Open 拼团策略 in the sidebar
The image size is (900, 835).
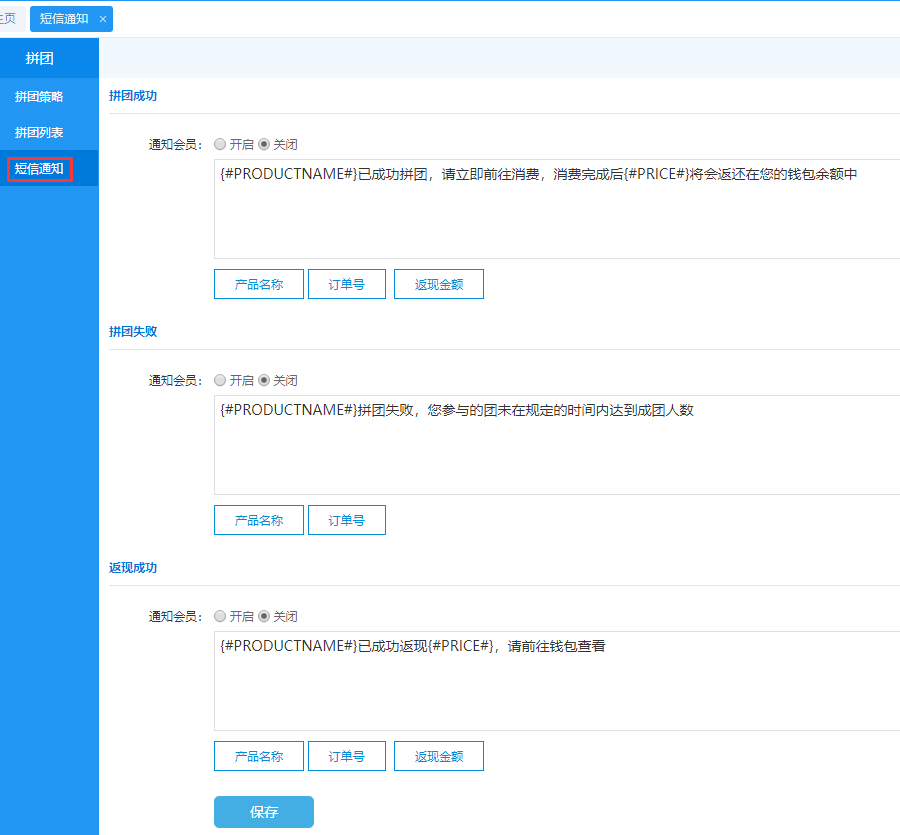[39, 97]
